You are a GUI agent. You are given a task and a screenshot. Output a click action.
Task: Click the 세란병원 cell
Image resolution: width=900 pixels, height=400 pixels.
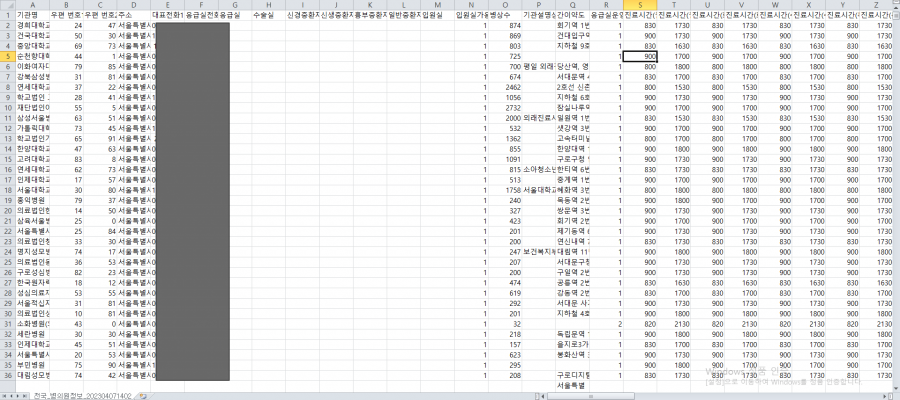pos(33,334)
